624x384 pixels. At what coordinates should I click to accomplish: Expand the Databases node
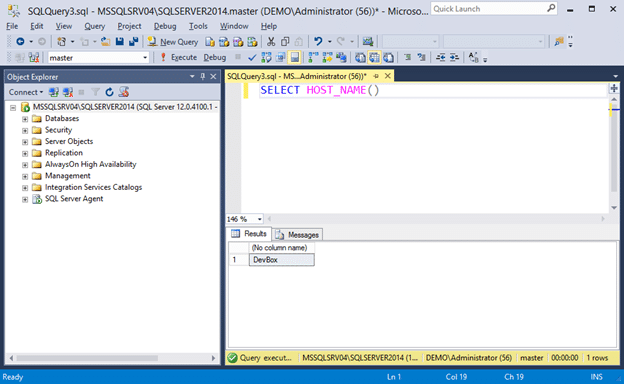25,119
